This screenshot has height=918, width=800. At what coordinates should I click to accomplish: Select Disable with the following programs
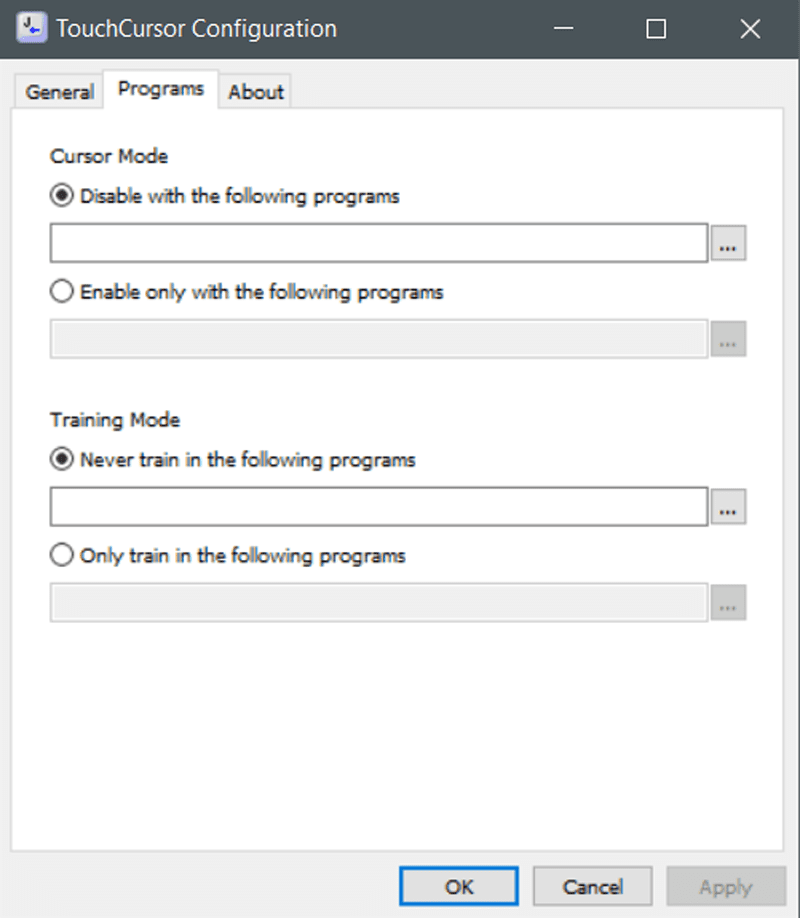pos(225,196)
